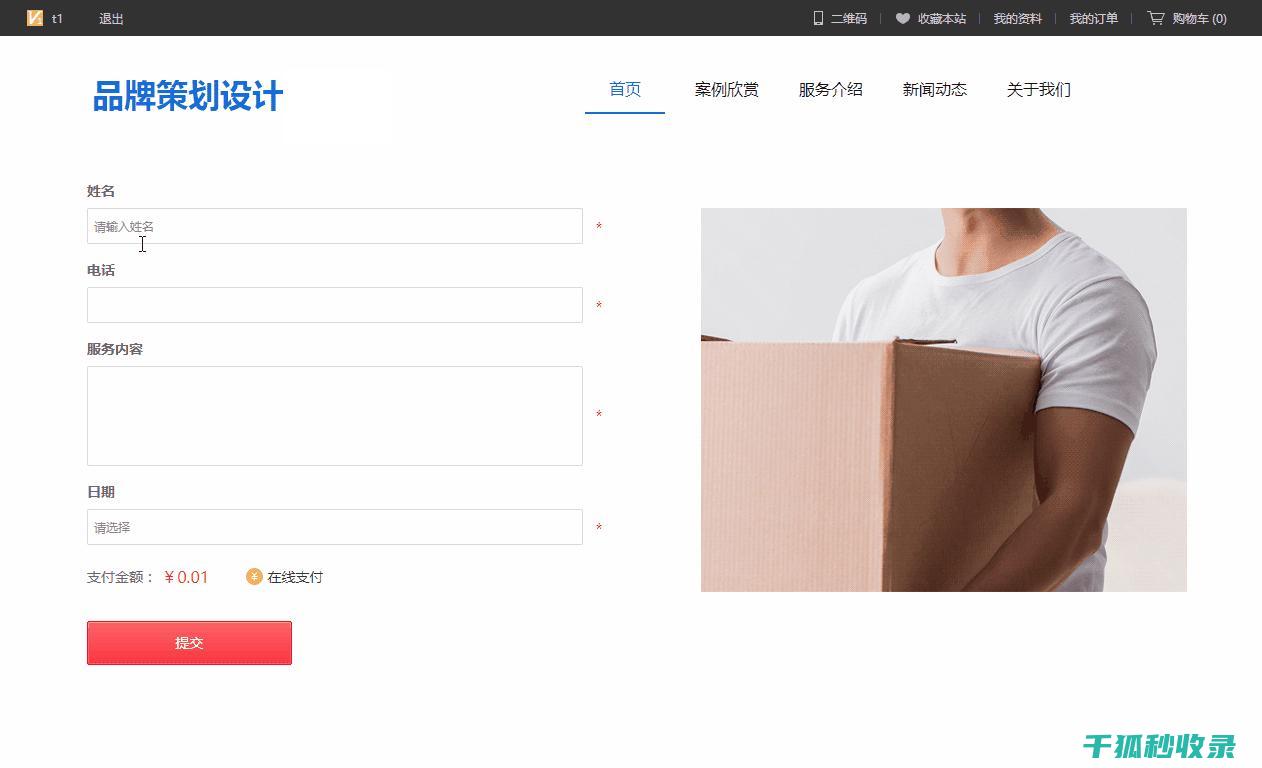1262x768 pixels.
Task: Open the 案例欣赏 navigation tab
Action: tap(727, 90)
